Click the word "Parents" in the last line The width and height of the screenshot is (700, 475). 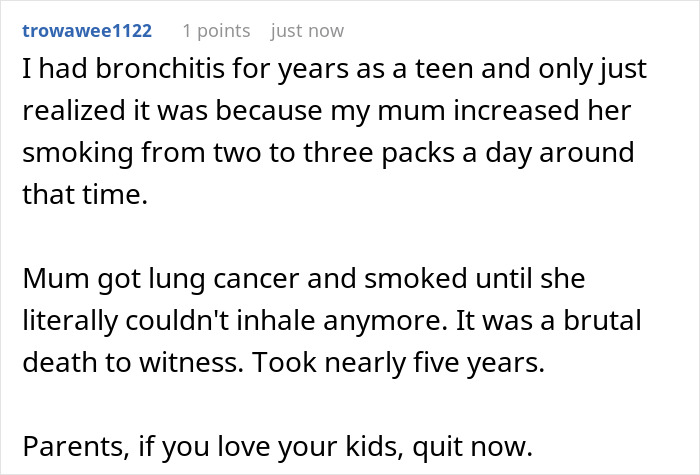[65, 443]
